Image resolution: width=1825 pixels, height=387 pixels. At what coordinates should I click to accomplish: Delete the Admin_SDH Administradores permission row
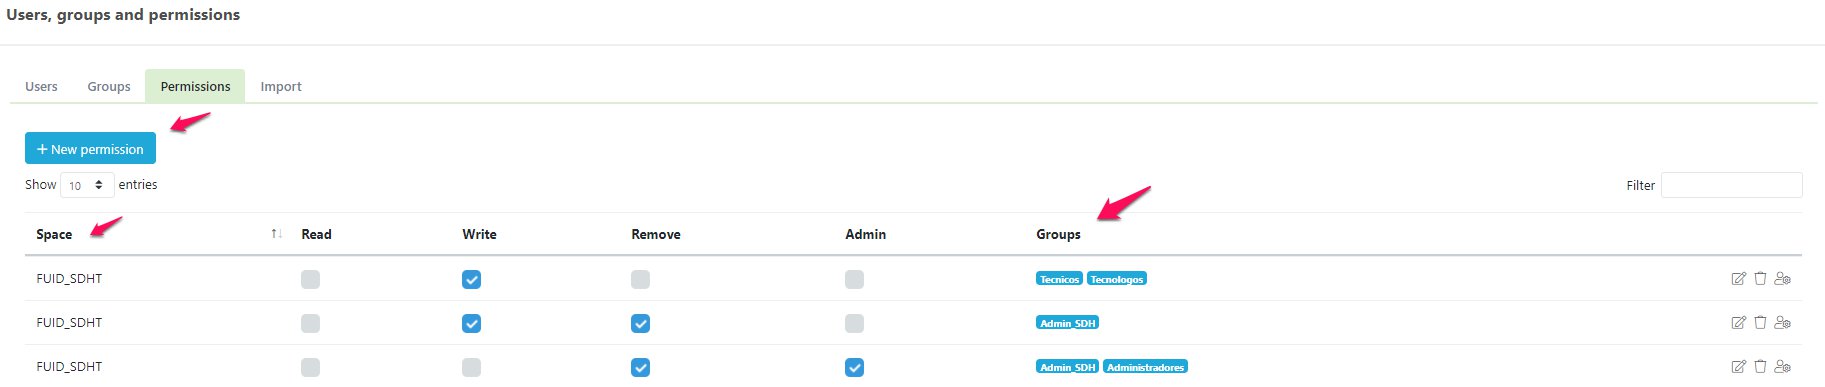[x=1760, y=367]
